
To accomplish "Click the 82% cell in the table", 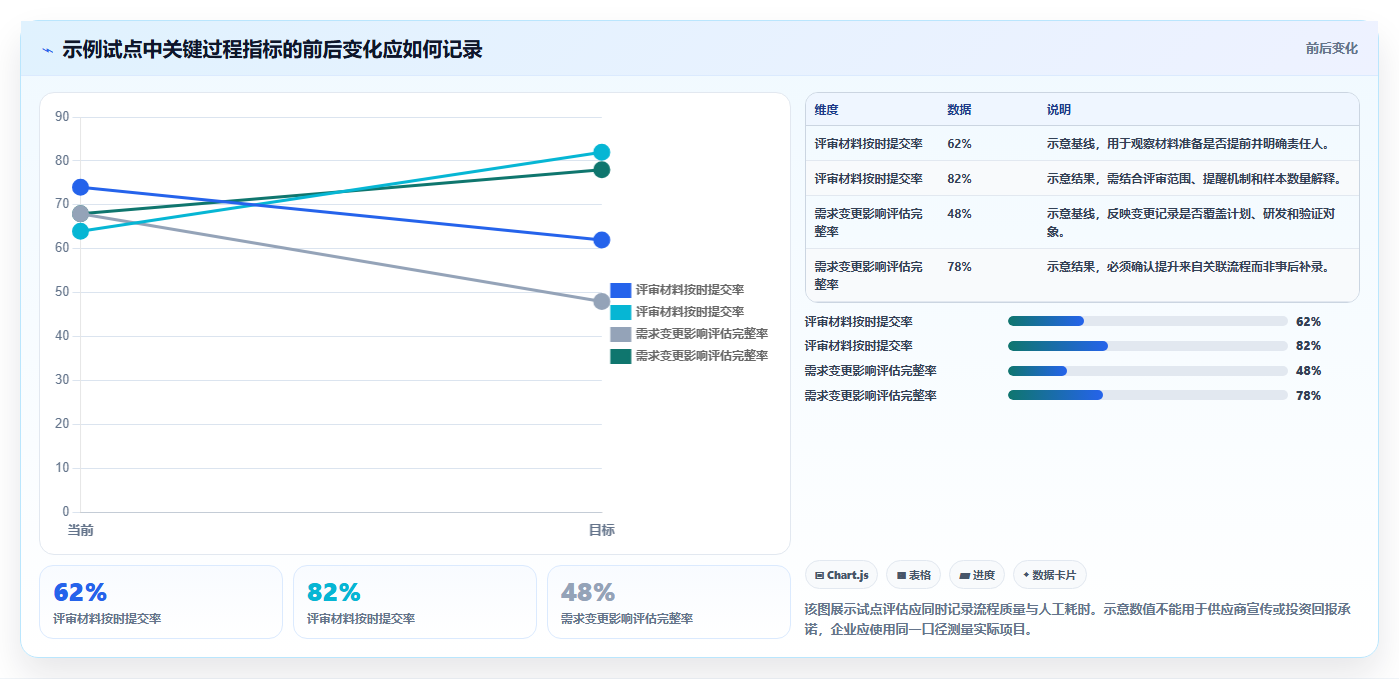I will coord(959,179).
